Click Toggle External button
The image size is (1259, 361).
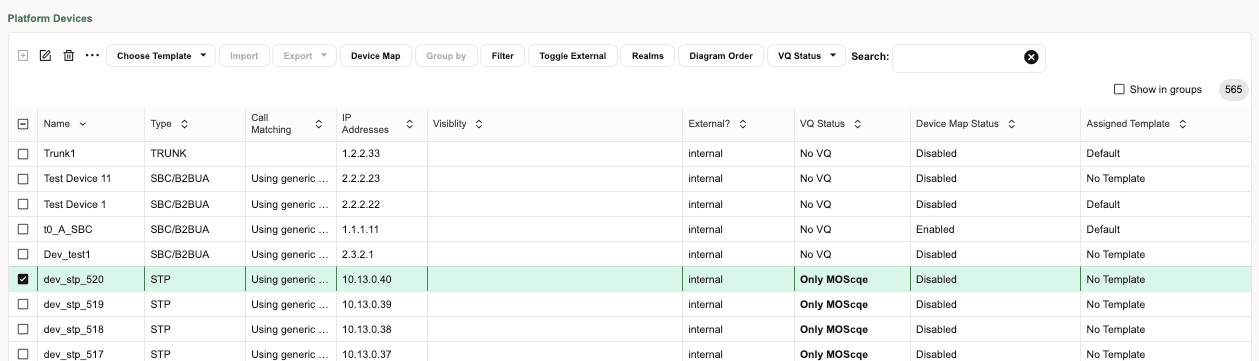pyautogui.click(x=572, y=56)
